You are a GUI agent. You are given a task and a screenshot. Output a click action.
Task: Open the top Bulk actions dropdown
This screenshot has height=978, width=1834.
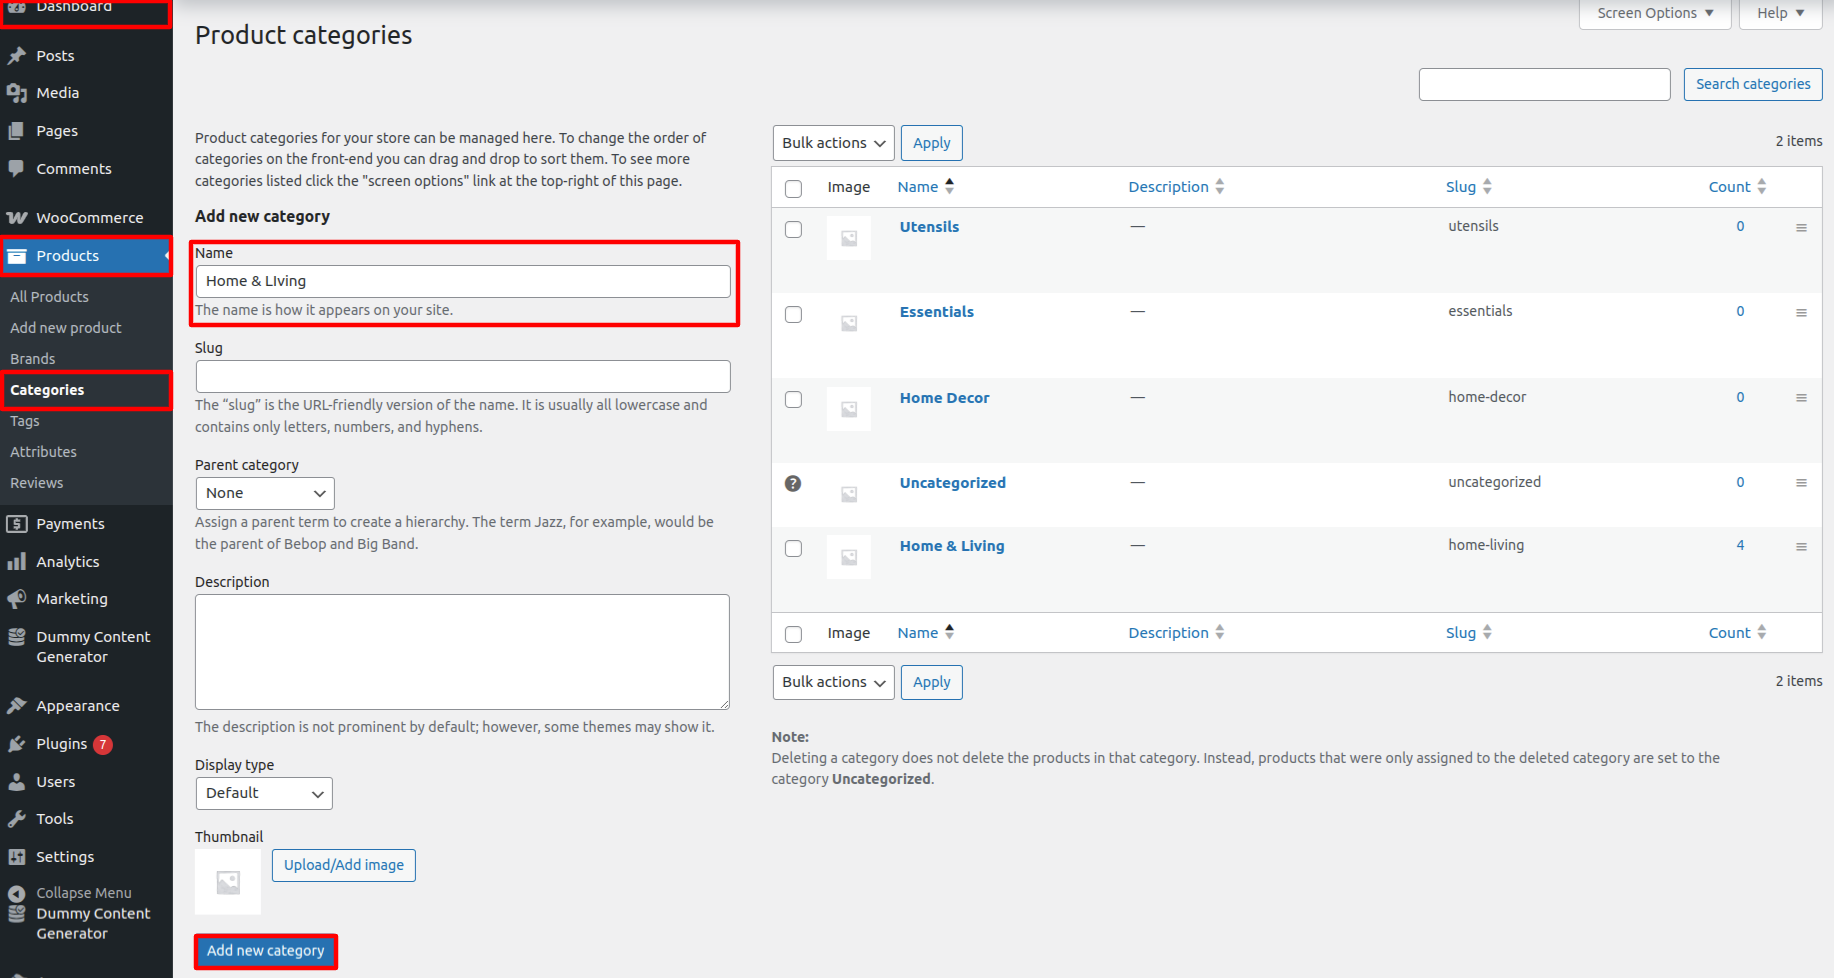[x=833, y=143]
